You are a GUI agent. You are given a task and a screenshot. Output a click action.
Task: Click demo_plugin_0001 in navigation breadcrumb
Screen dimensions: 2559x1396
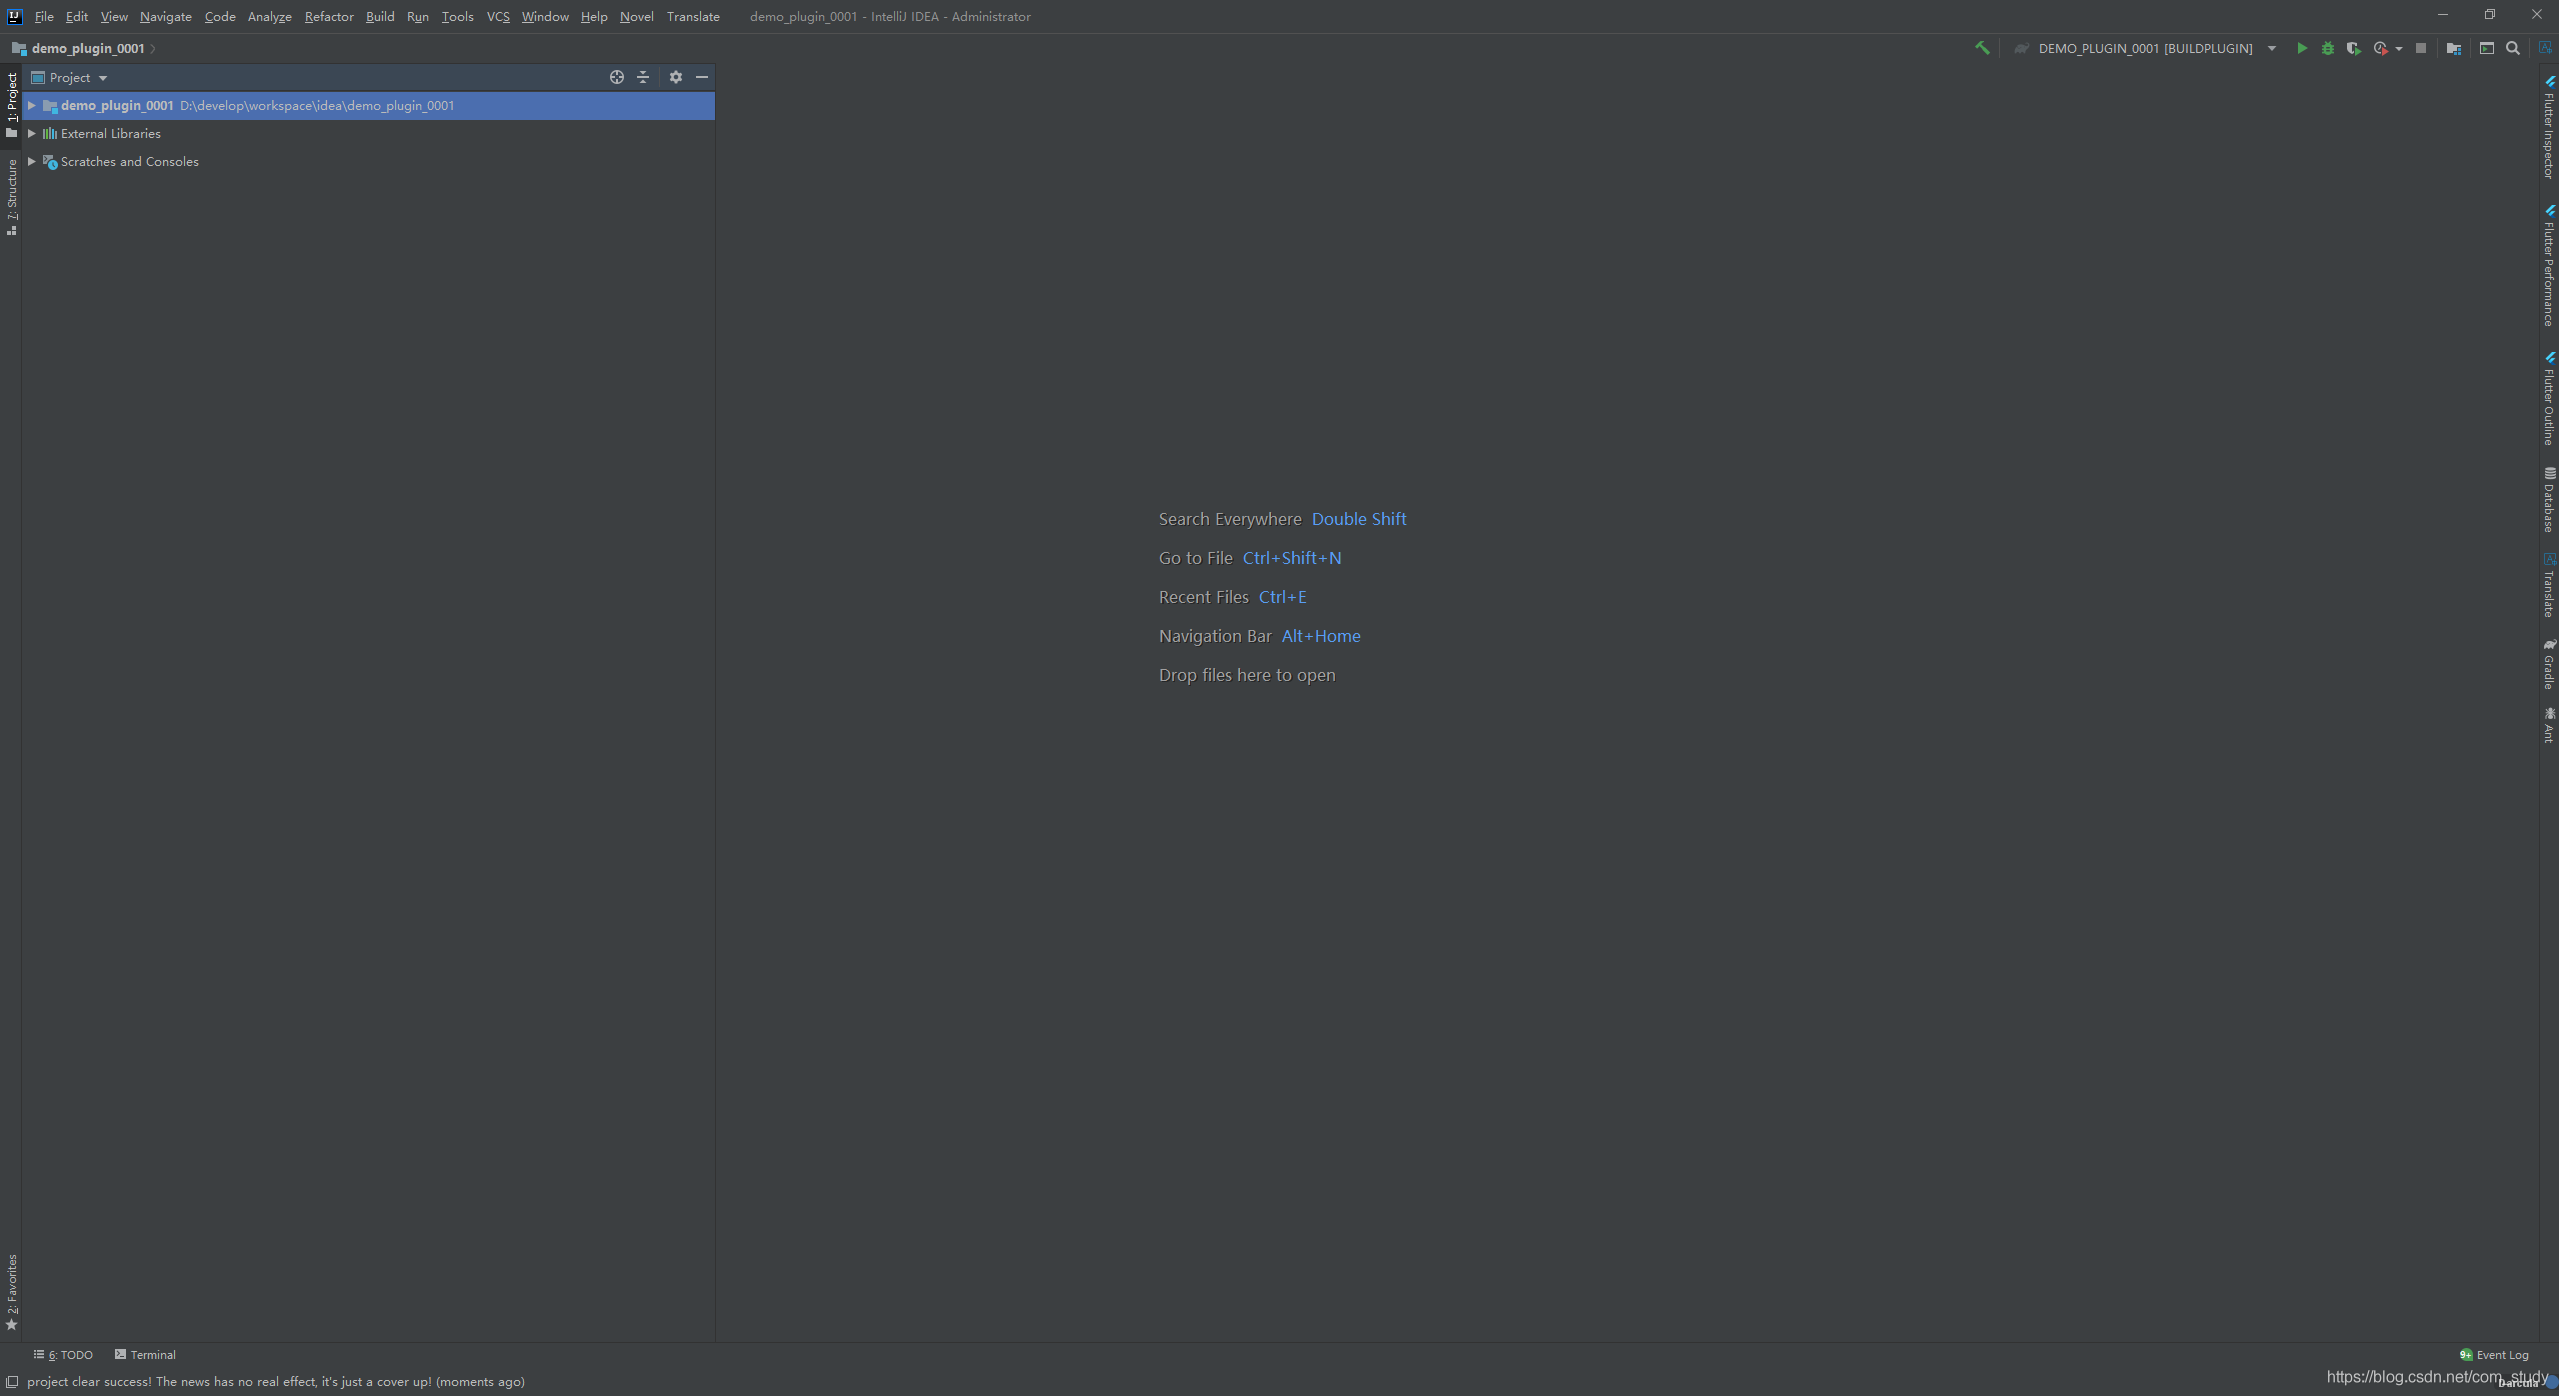(x=88, y=48)
